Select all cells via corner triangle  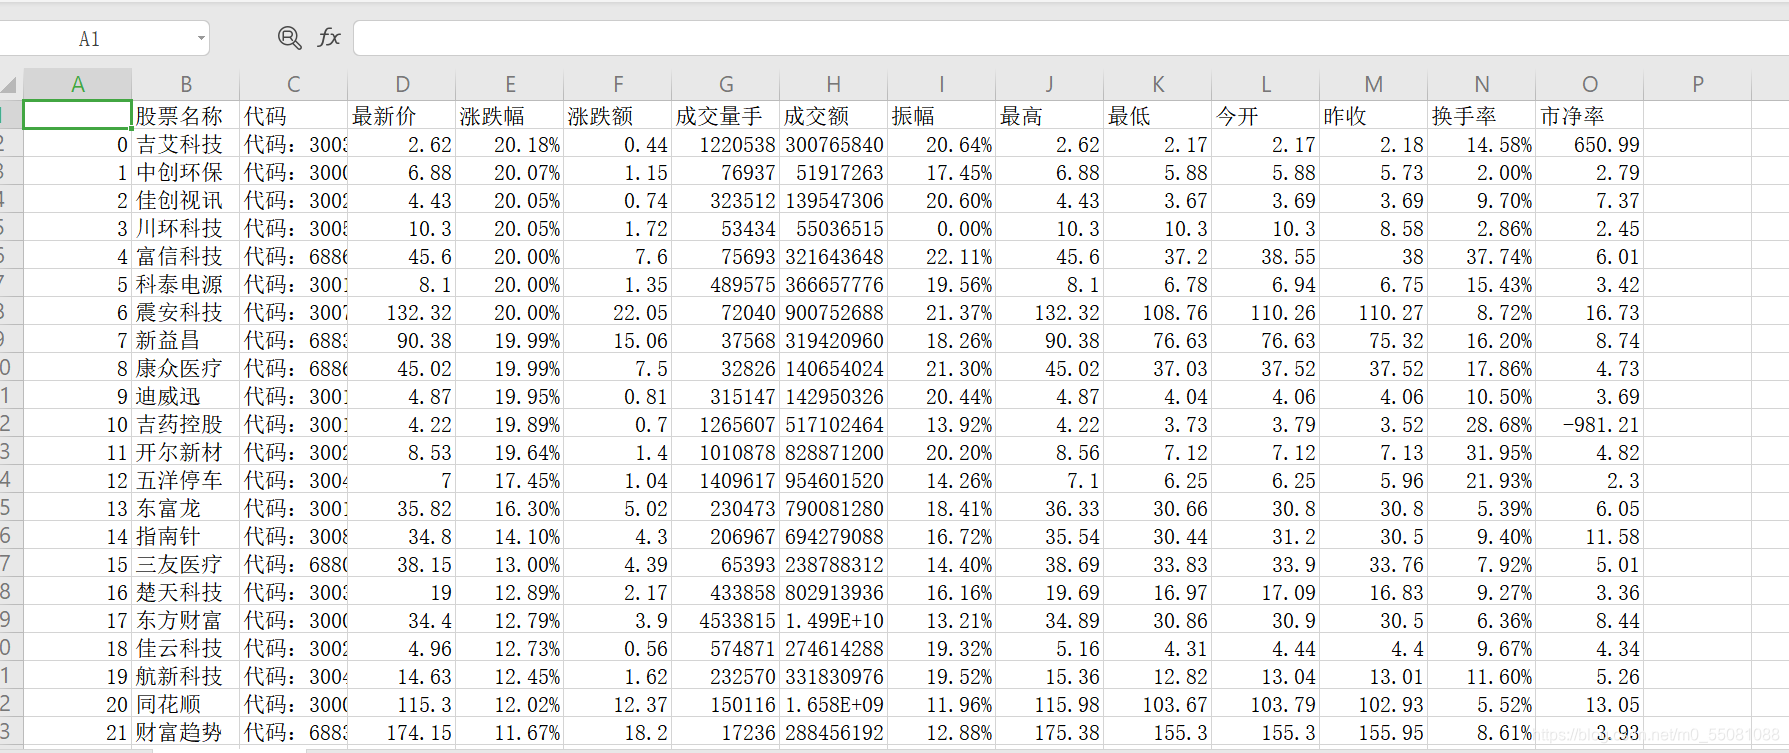(x=9, y=85)
